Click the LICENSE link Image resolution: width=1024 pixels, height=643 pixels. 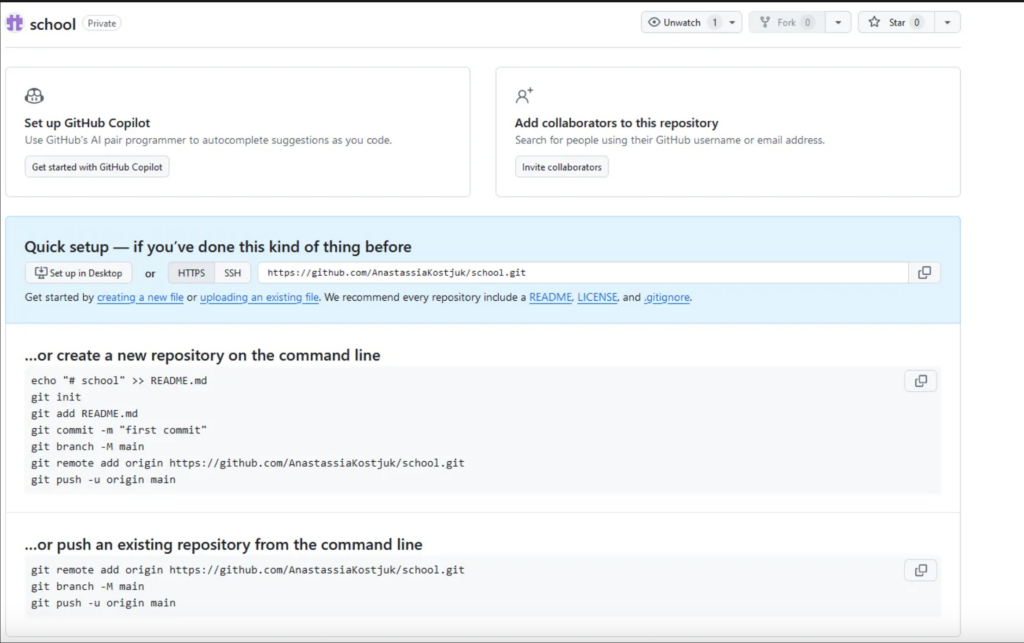pyautogui.click(x=598, y=297)
